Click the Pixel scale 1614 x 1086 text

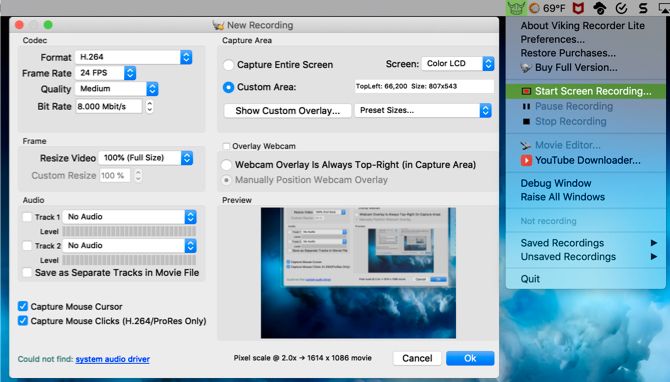(303, 358)
